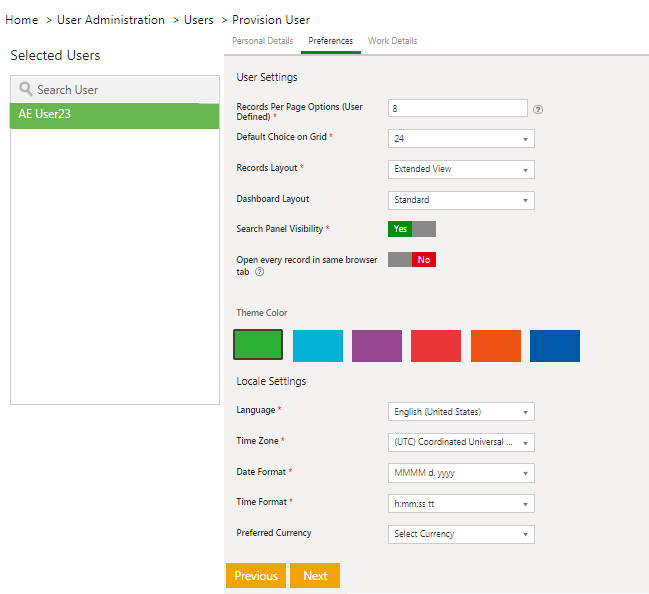Switch to the Personal Details tab
The height and width of the screenshot is (594, 649).
263,41
